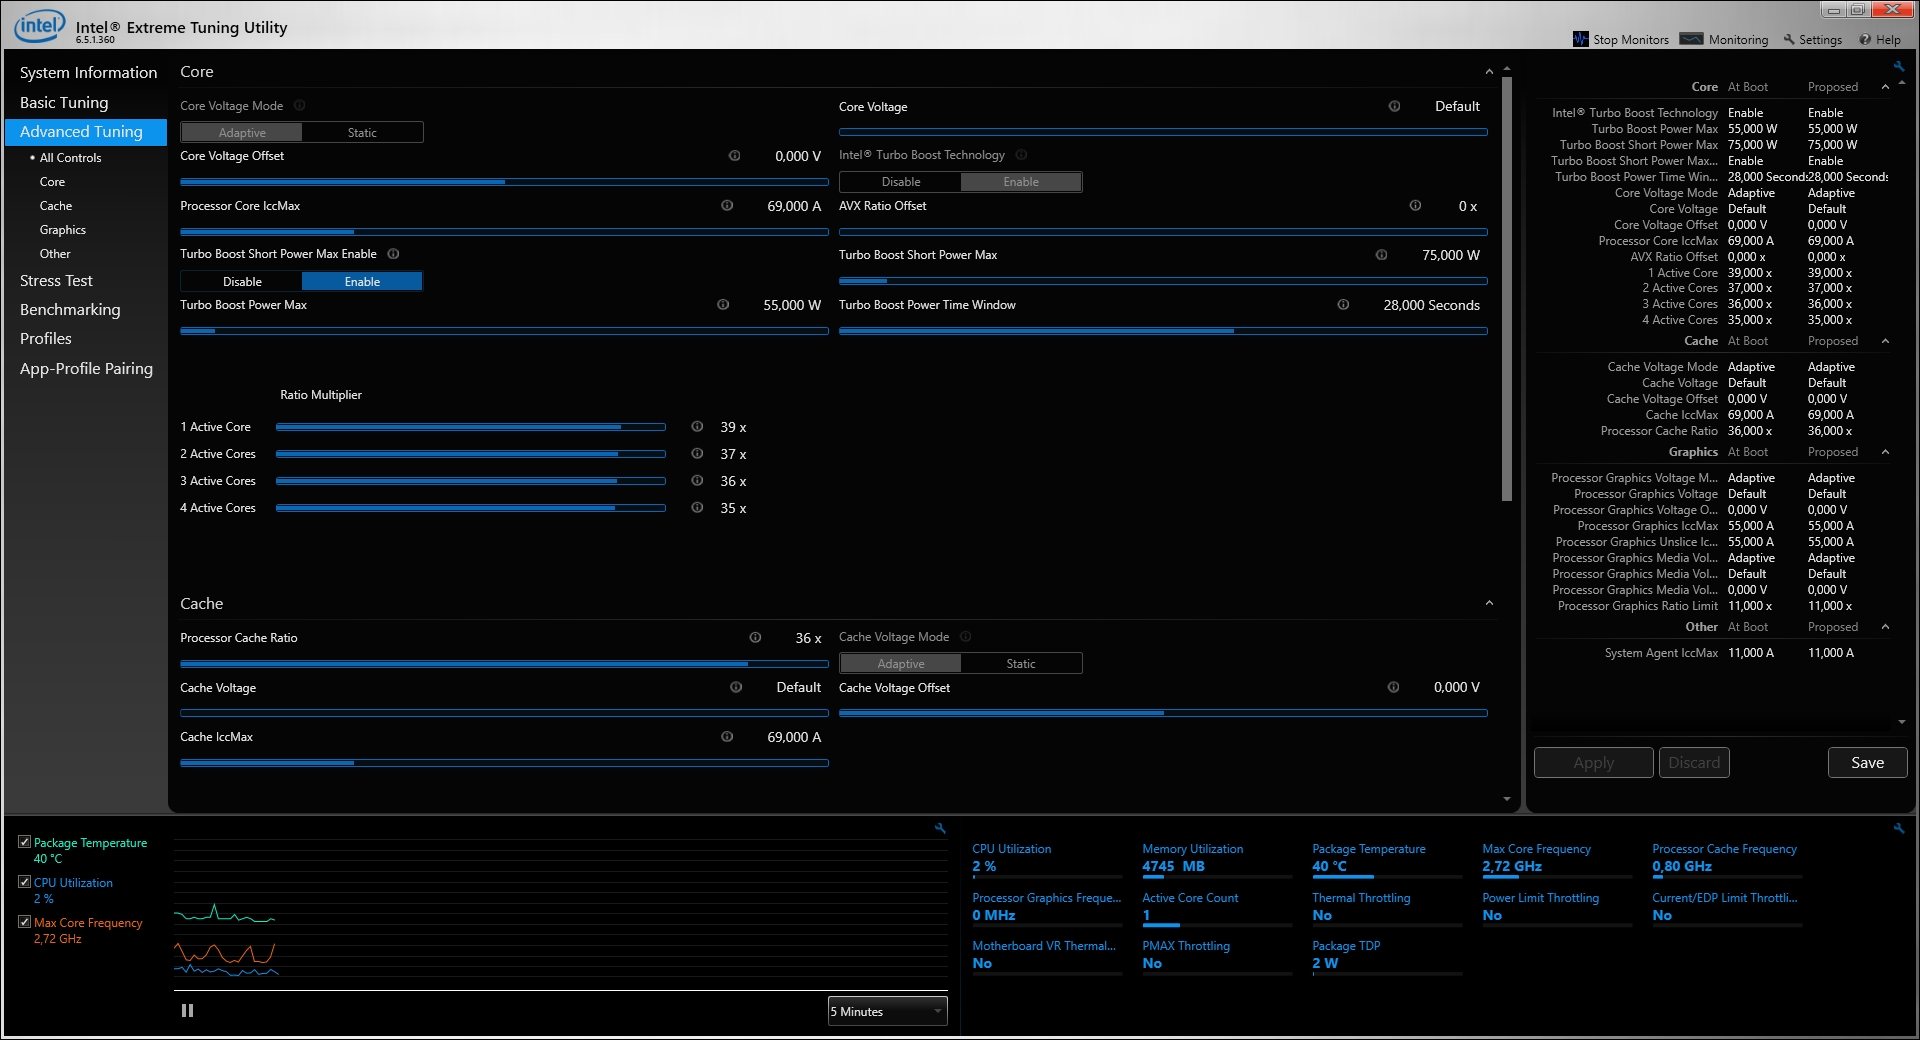The image size is (1920, 1040).
Task: Open Basic Tuning section
Action: pos(64,103)
